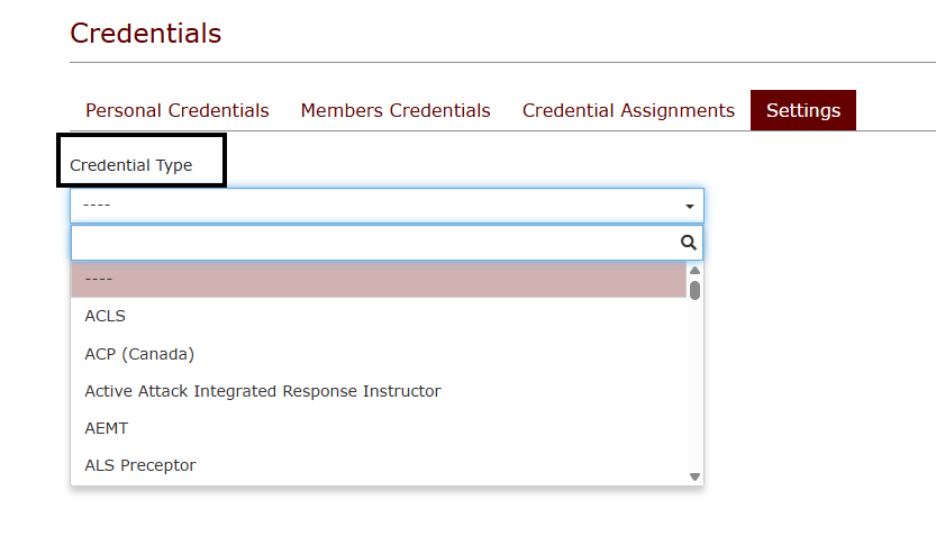Click the Credential Type label
The width and height of the screenshot is (936, 552).
(131, 165)
